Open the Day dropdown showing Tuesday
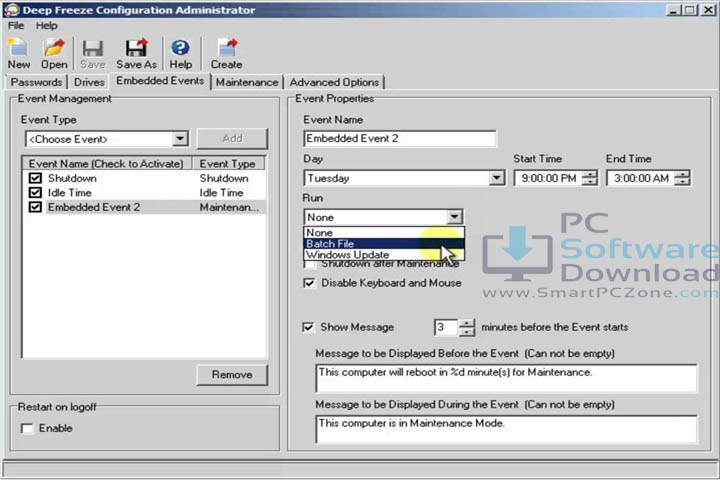The width and height of the screenshot is (720, 480). point(496,178)
